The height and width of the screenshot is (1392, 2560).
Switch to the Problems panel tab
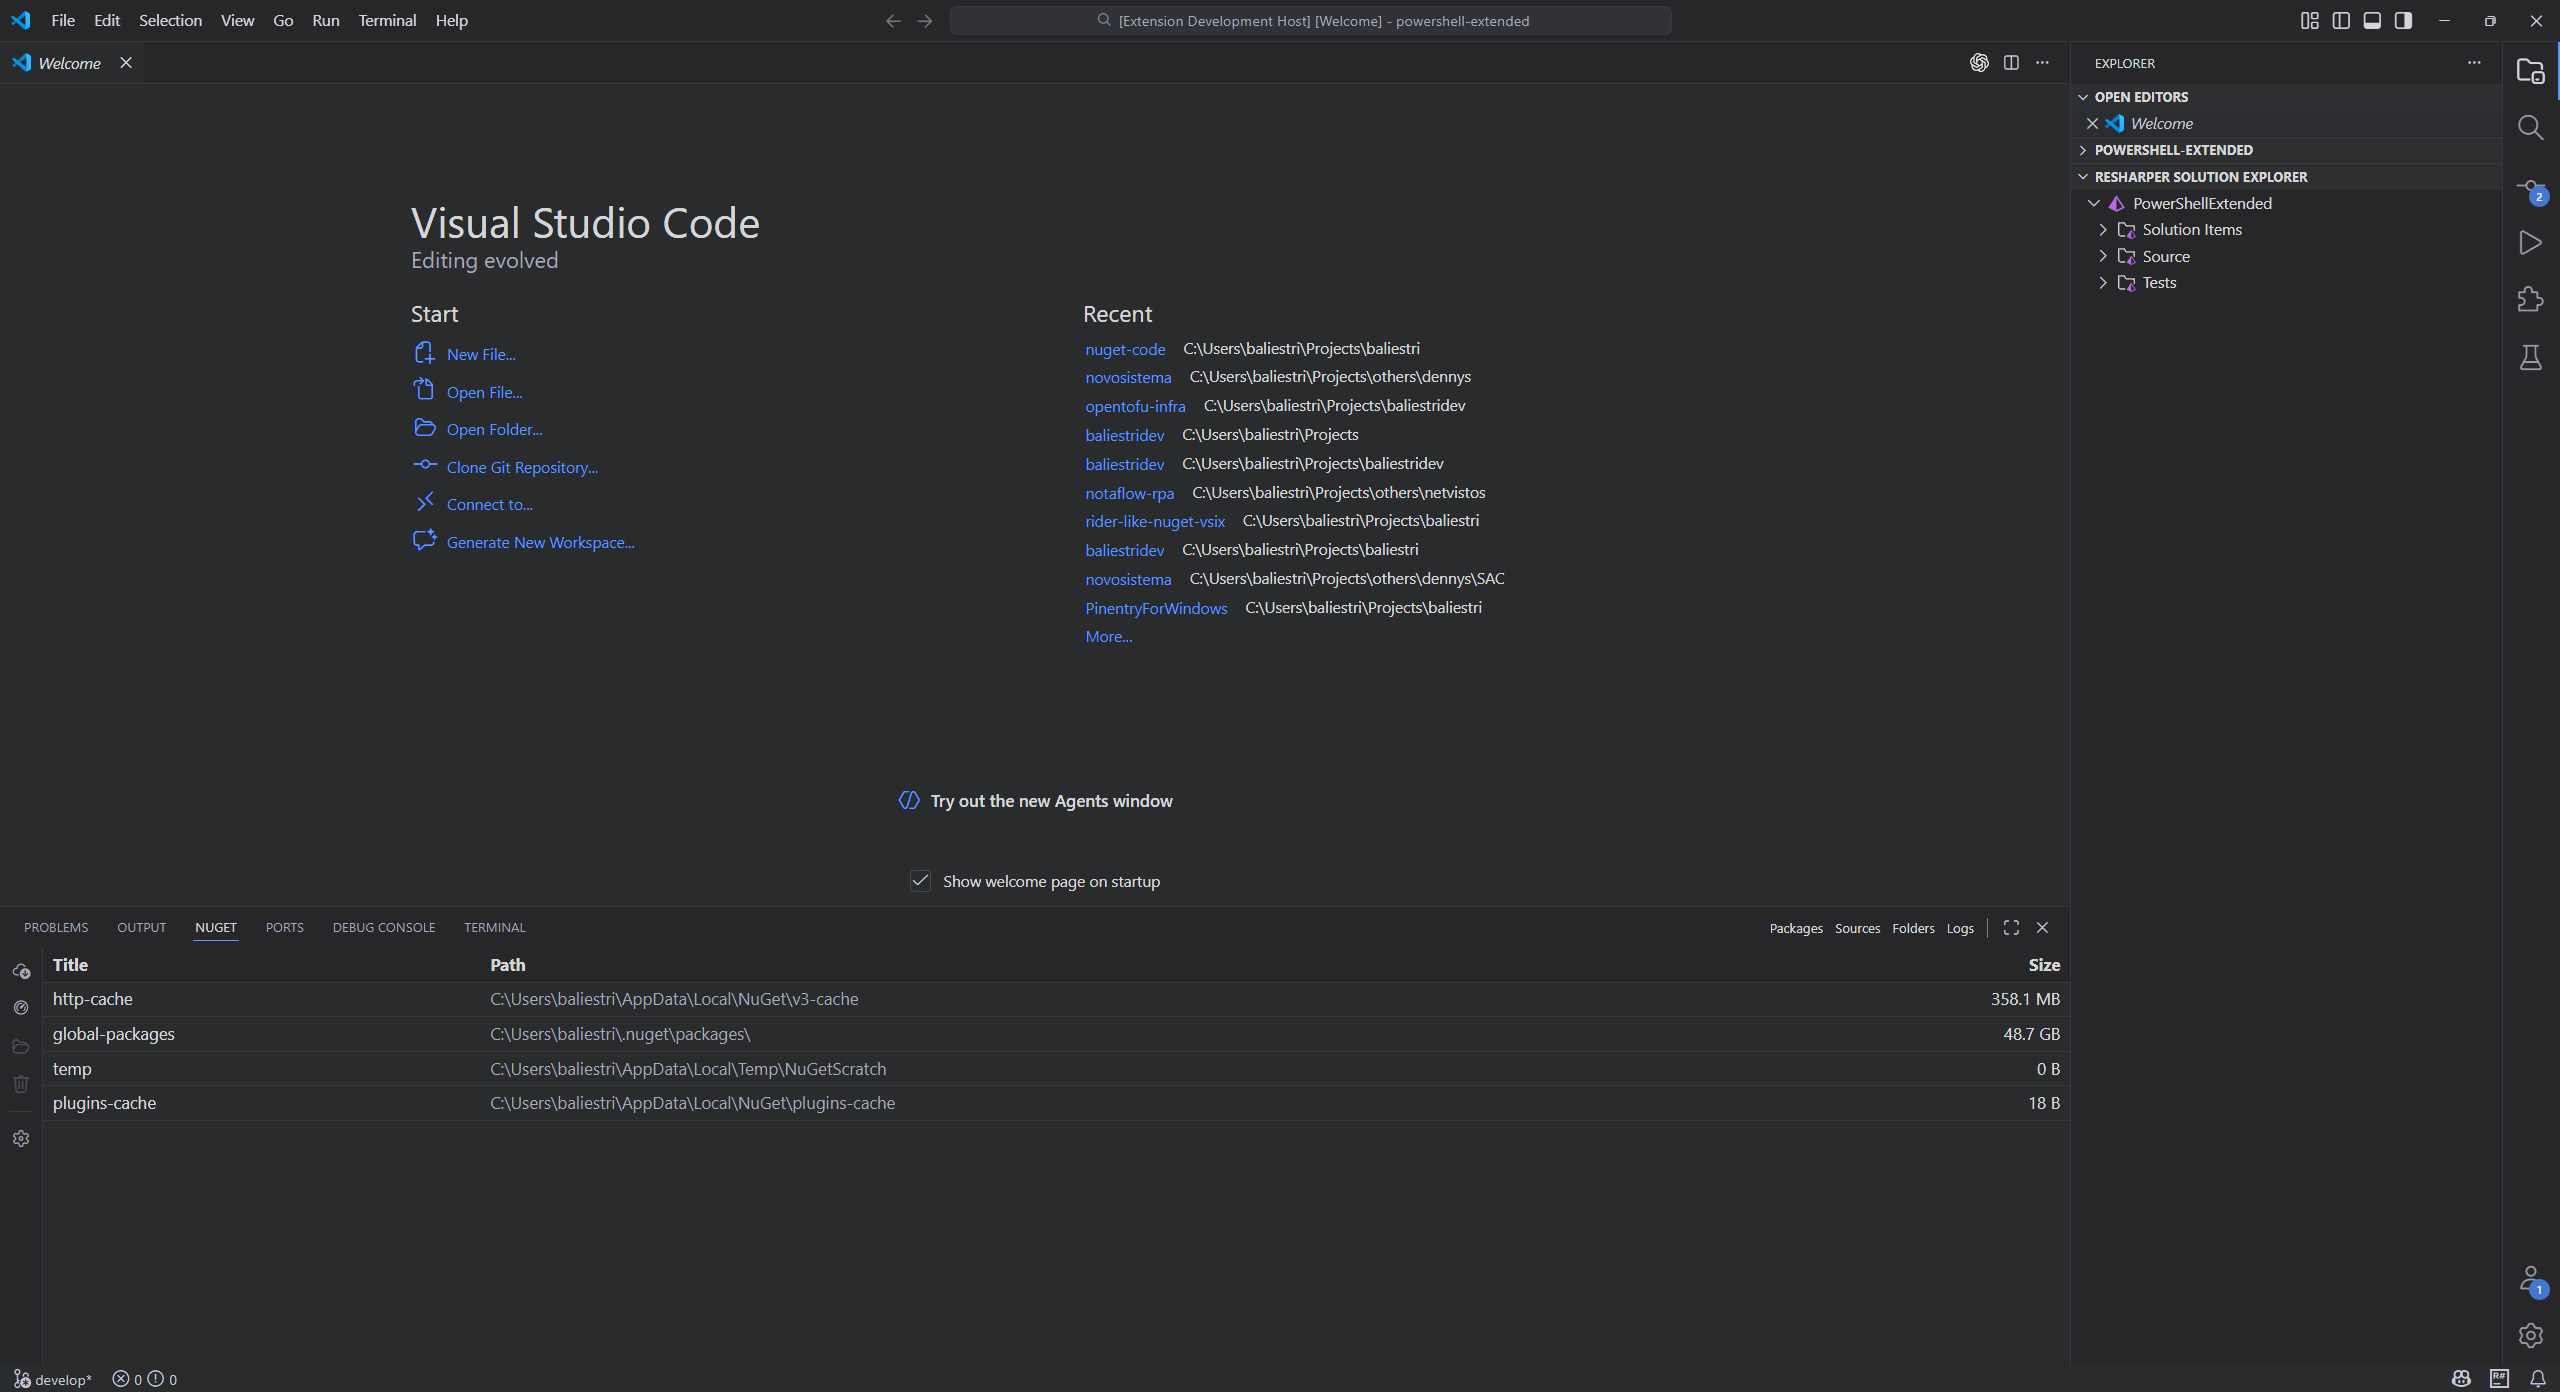(x=56, y=927)
